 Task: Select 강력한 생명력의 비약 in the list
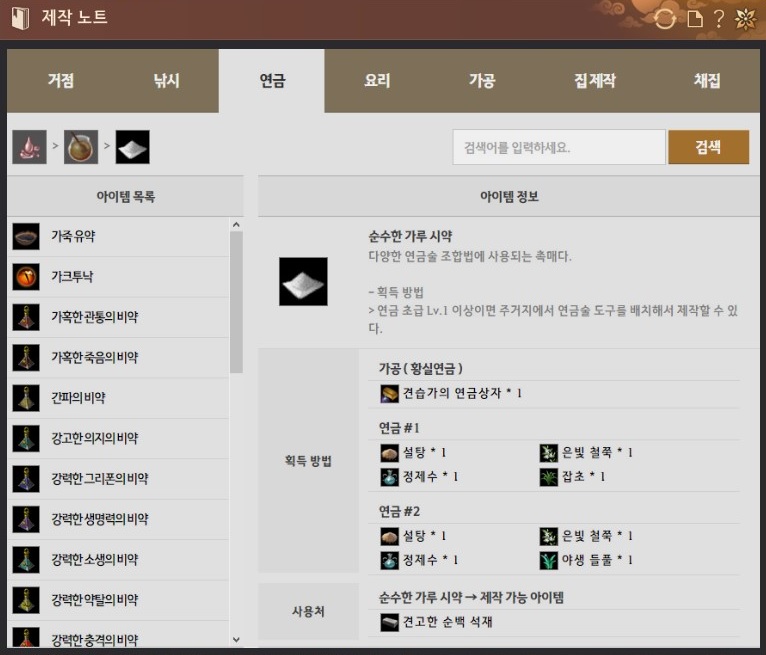(118, 519)
